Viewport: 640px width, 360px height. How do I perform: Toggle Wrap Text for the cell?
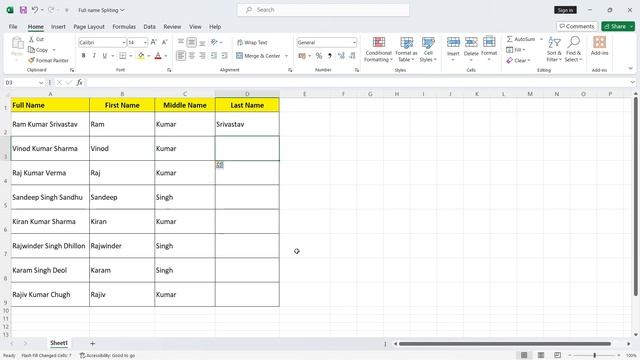tap(252, 42)
